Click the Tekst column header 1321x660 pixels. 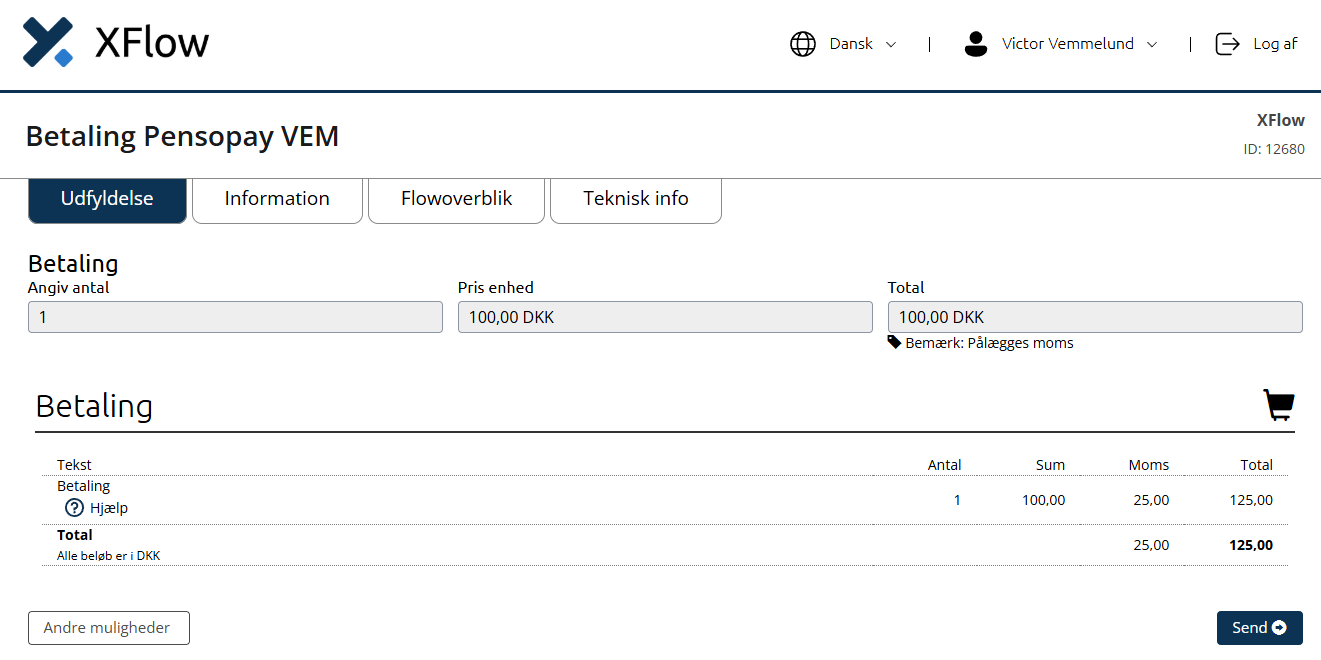(x=74, y=465)
